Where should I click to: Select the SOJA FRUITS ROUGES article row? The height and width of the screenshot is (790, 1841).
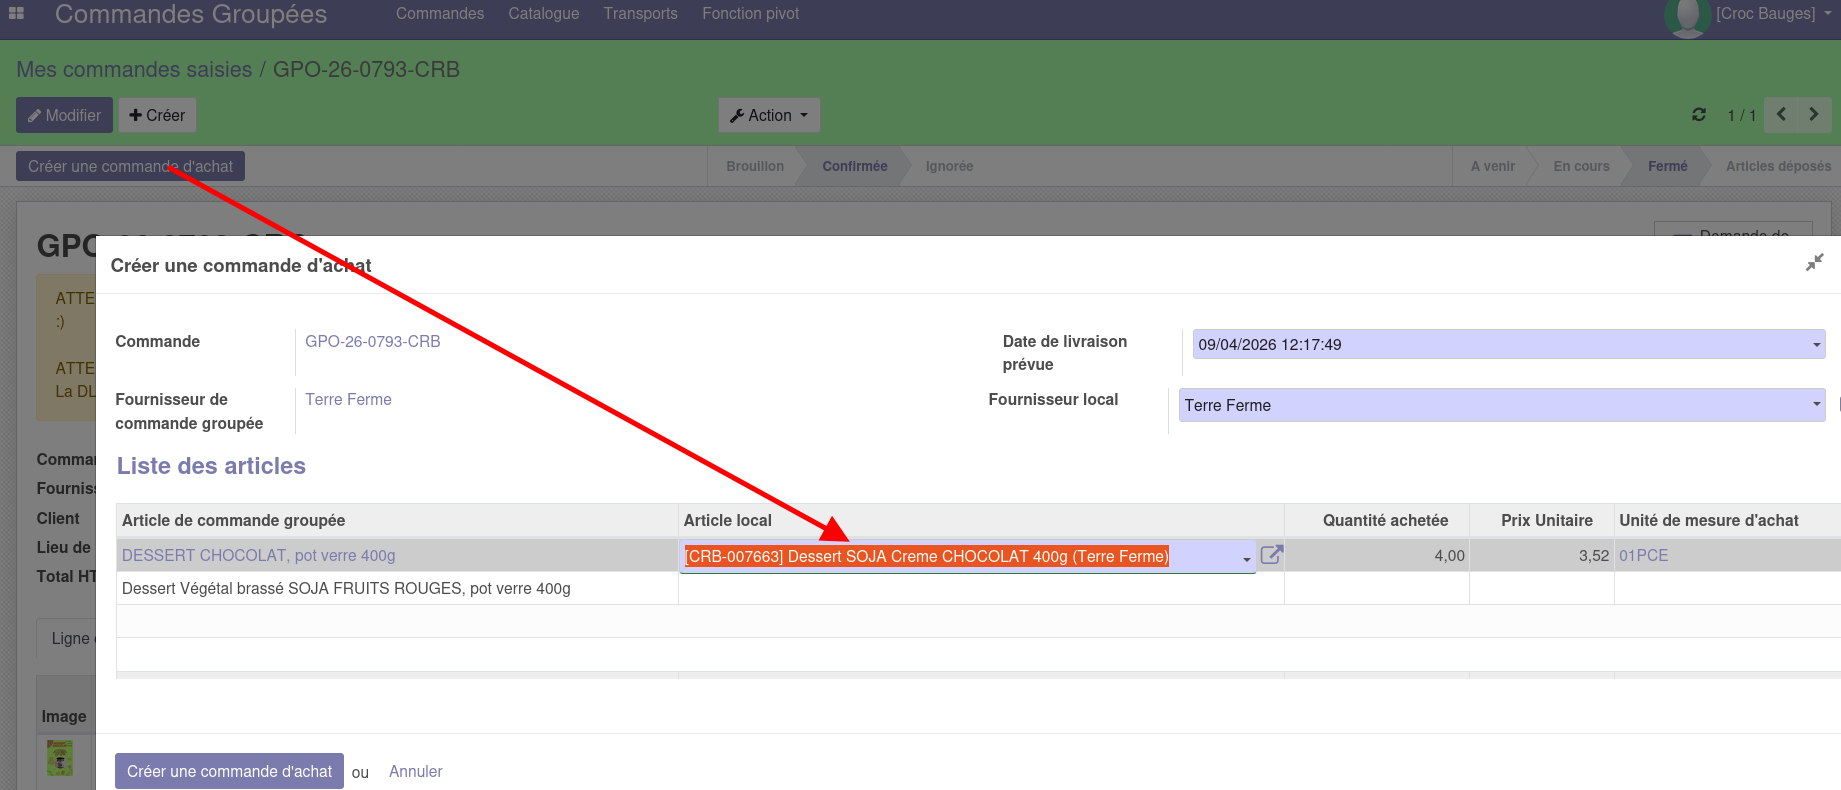[346, 588]
